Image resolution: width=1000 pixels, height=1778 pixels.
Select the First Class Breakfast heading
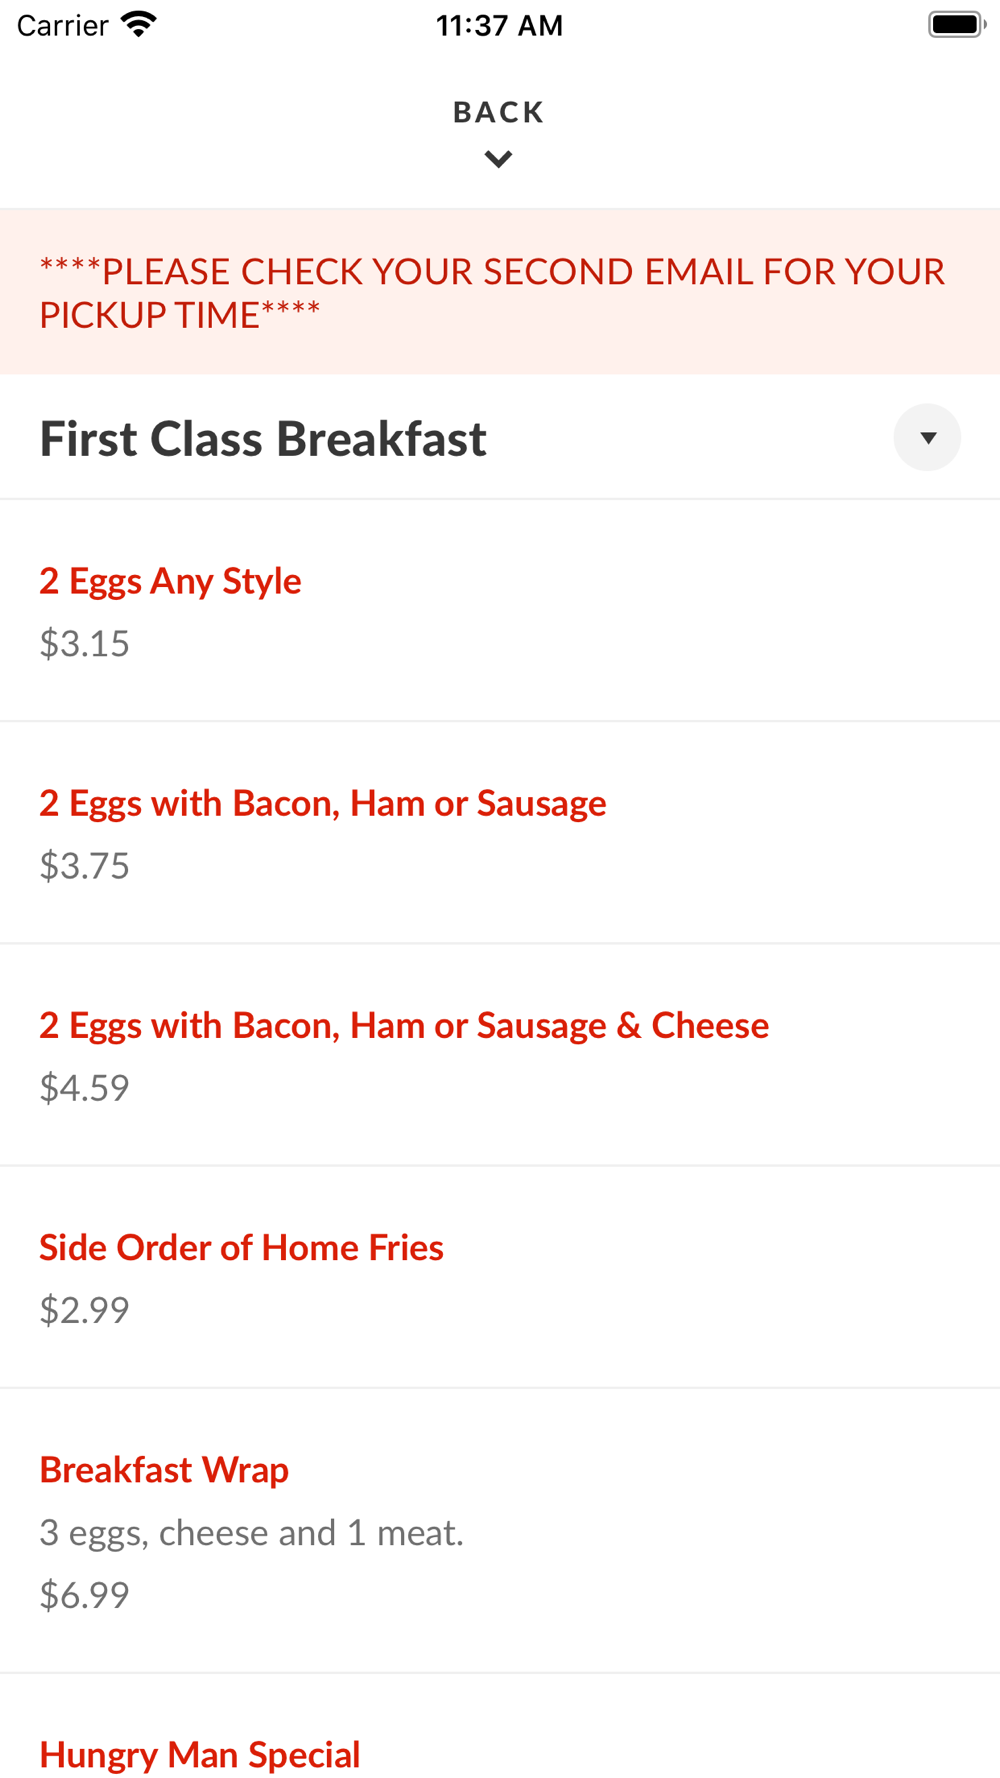(x=263, y=439)
